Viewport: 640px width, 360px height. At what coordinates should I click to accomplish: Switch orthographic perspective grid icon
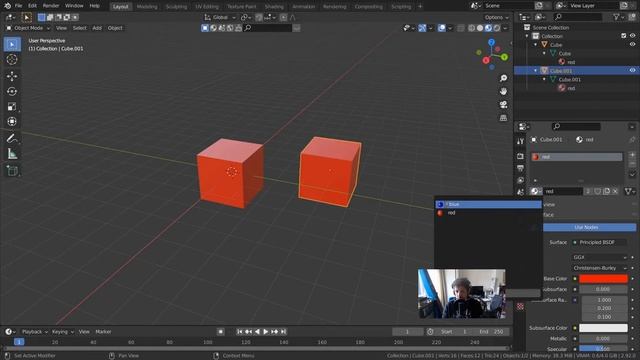click(504, 118)
